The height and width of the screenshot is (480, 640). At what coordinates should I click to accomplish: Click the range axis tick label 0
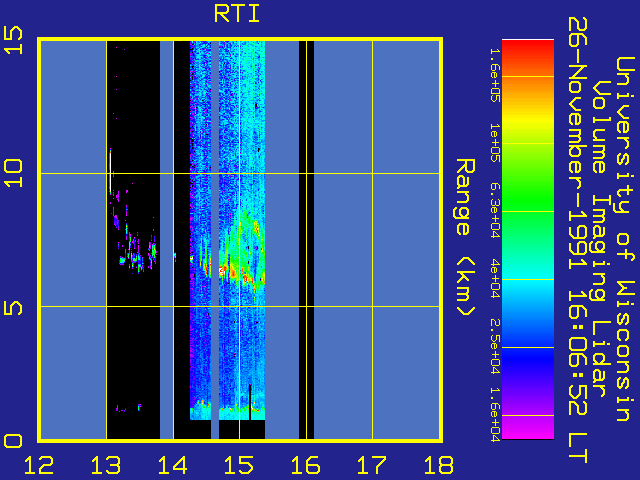click(13, 441)
